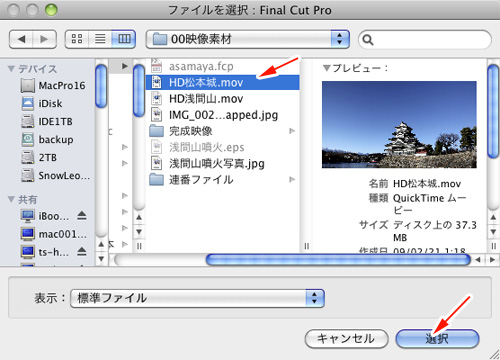Go back with the left arrow button
Viewport: 500px width, 360px height.
tap(21, 39)
